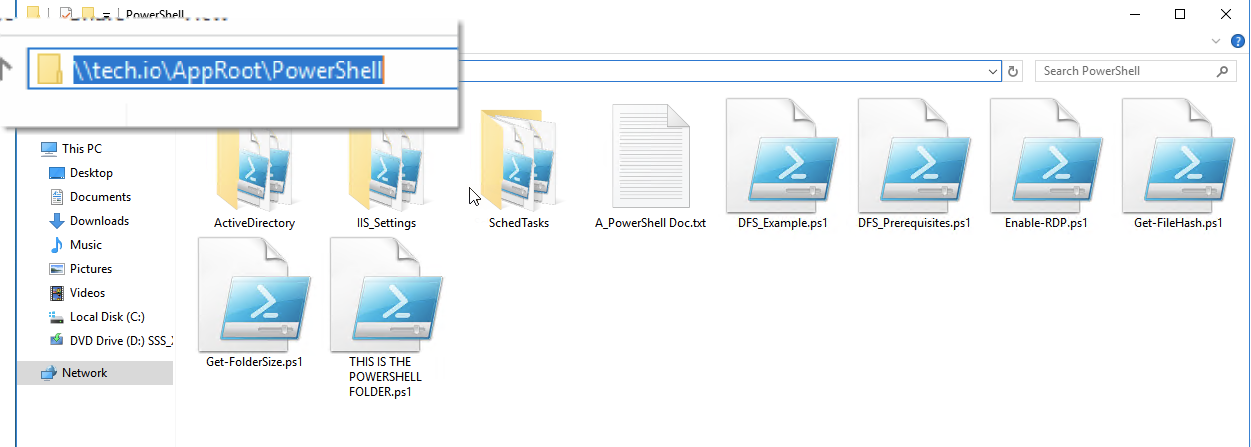
Task: Click the Music note icon in sidebar
Action: 57,245
